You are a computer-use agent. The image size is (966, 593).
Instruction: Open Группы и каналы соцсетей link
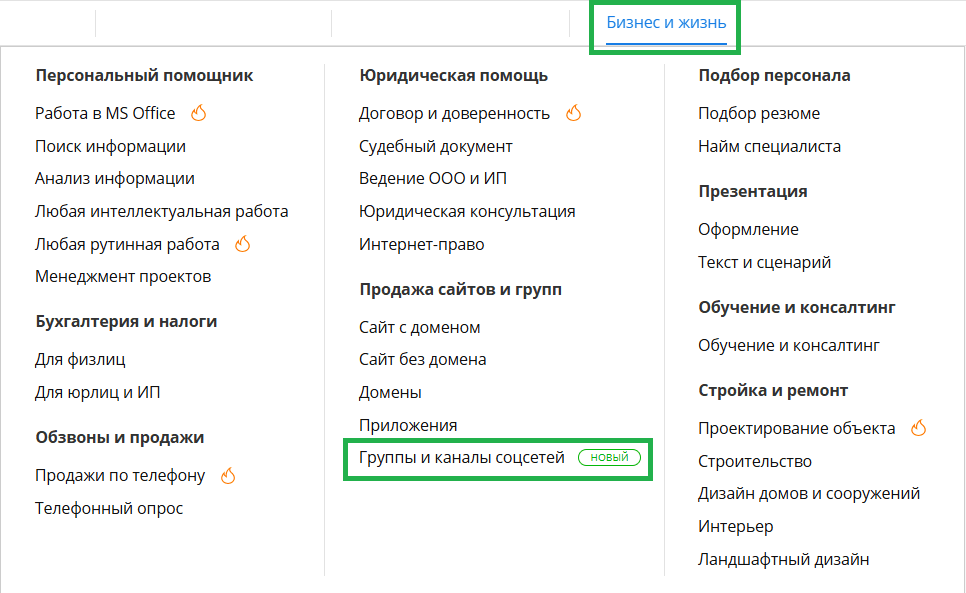tap(461, 457)
